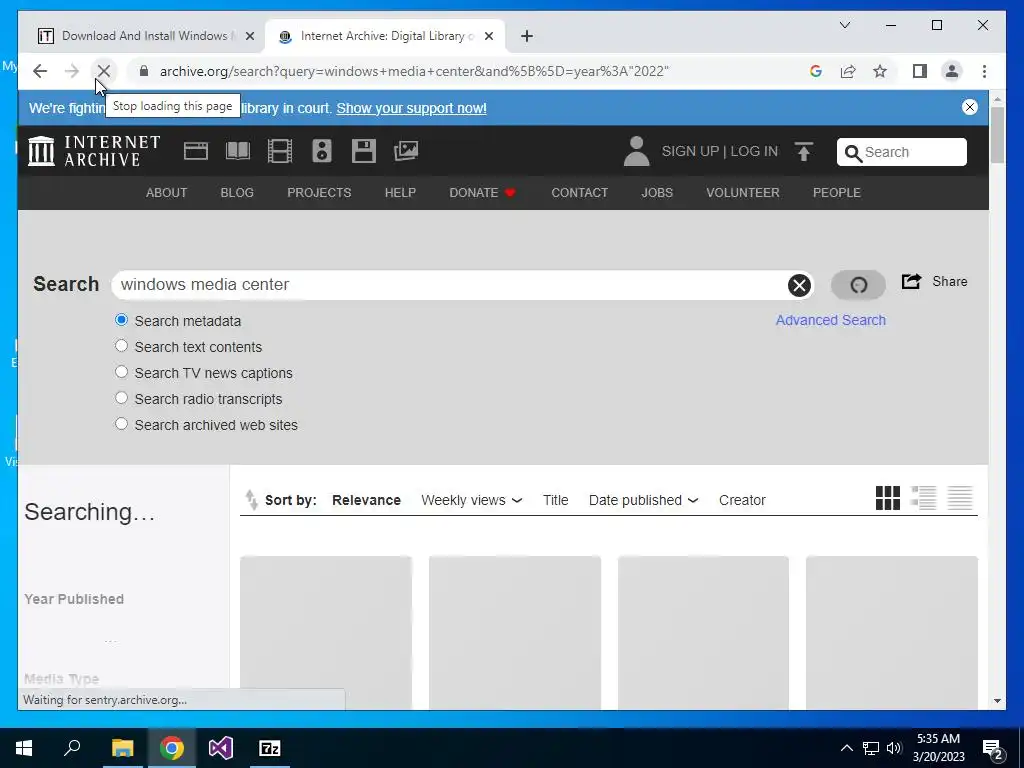
Task: Switch to compact list view
Action: [x=960, y=498]
